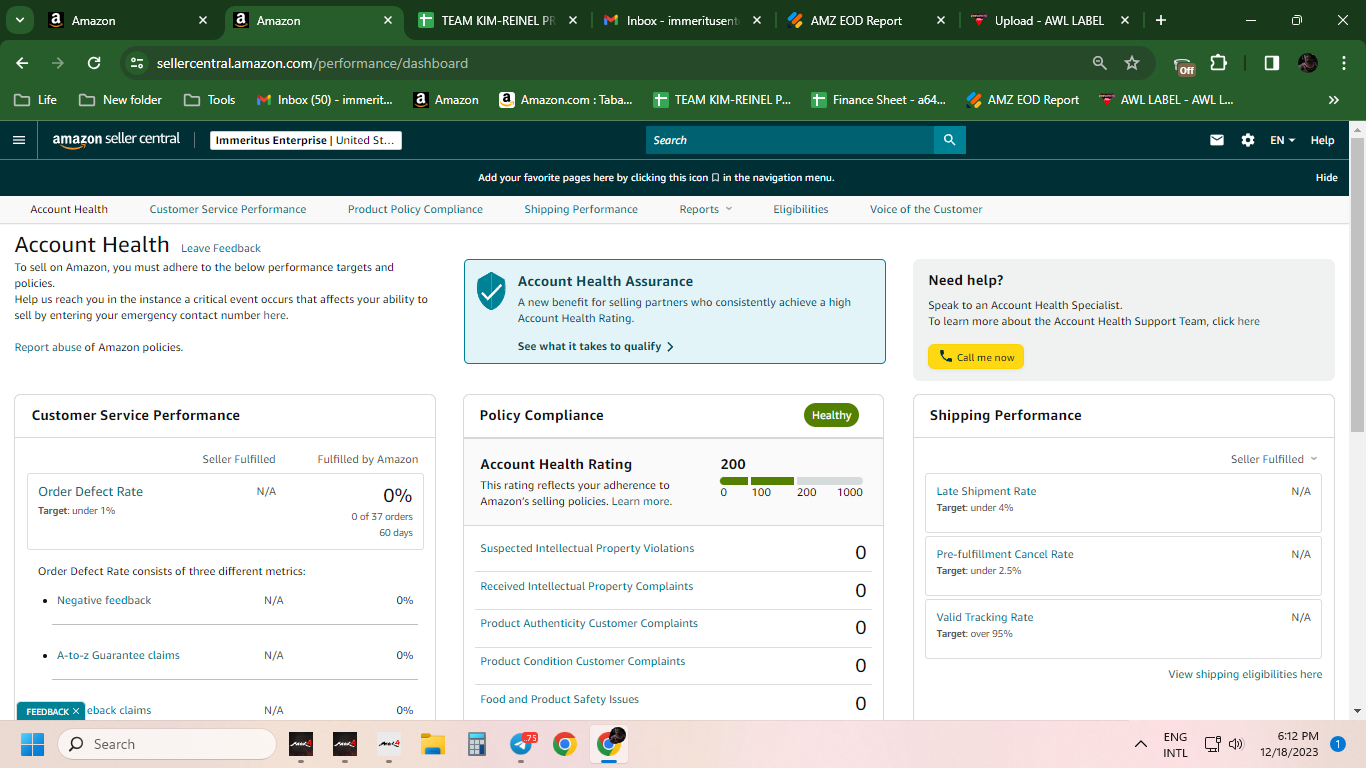Click the Windows taskbar Search box
The image size is (1366, 768).
tap(167, 744)
